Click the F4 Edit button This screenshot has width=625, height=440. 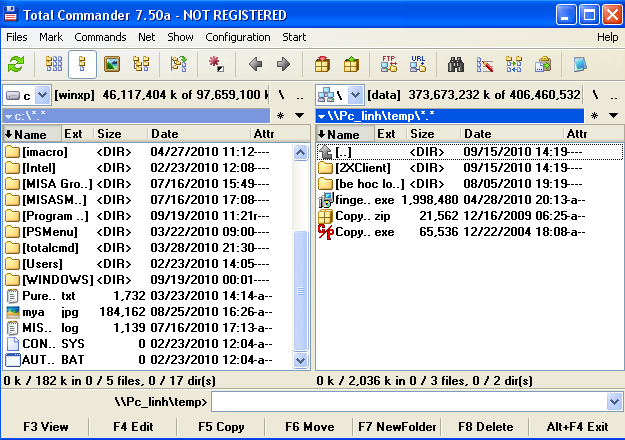[133, 427]
